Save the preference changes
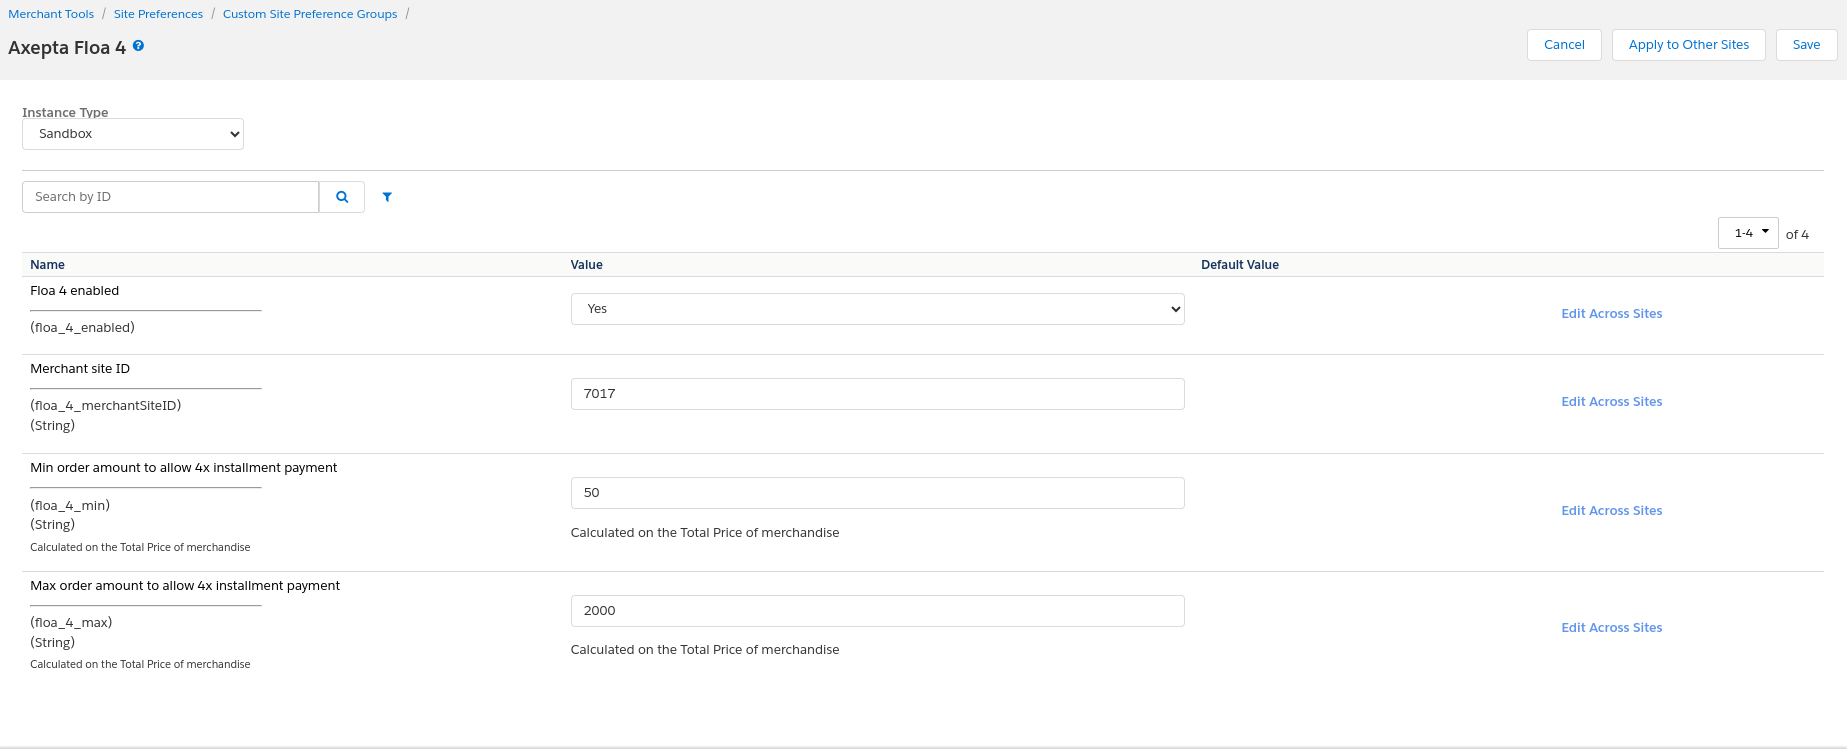 (x=1805, y=45)
